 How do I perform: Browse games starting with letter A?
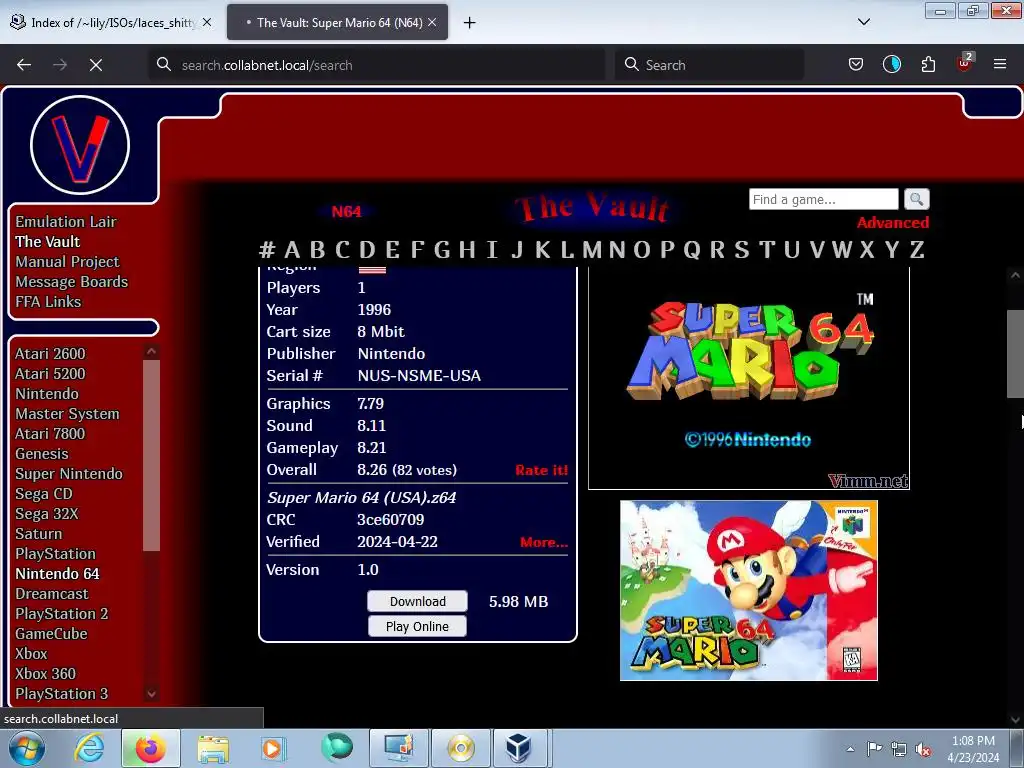[292, 249]
